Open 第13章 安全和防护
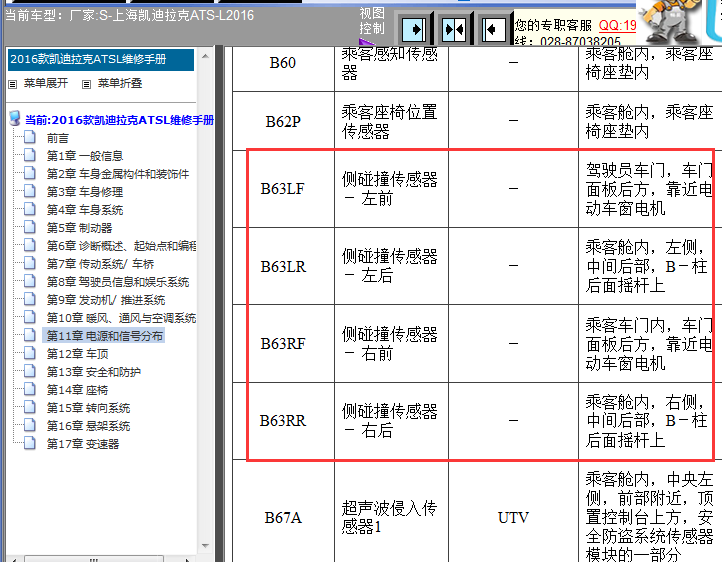Viewport: 722px width, 562px height. click(93, 372)
